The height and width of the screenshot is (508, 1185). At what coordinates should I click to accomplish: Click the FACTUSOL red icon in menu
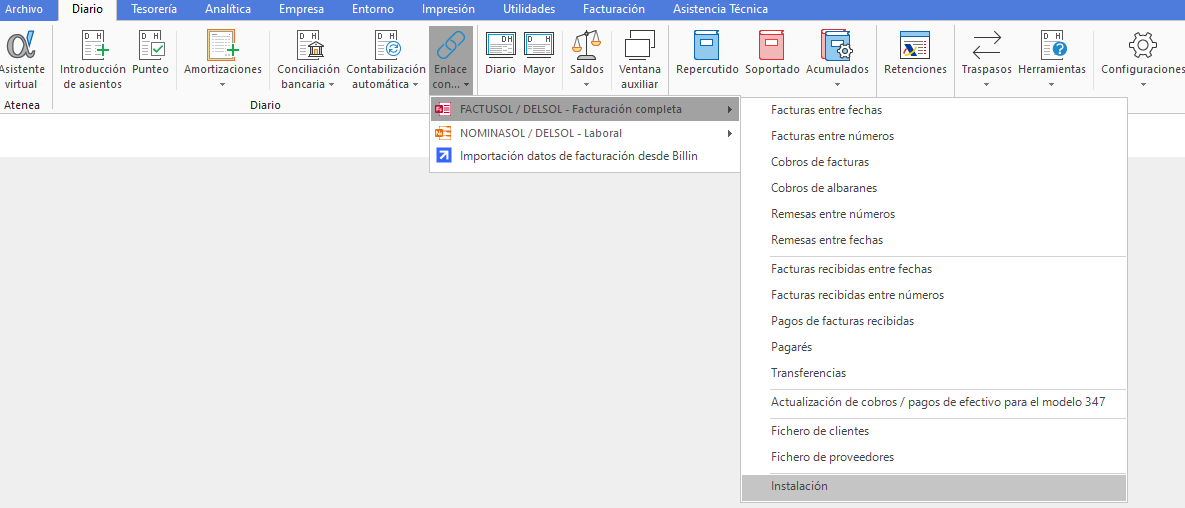443,110
